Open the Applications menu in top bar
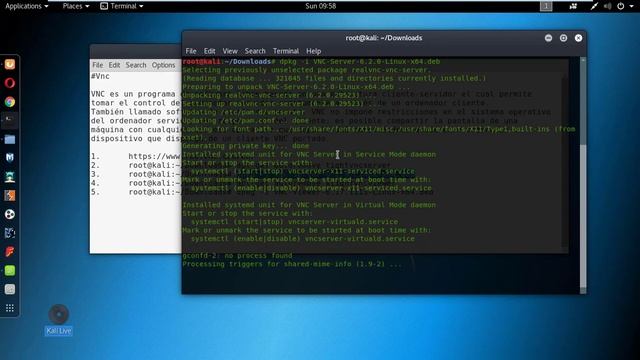 point(27,6)
